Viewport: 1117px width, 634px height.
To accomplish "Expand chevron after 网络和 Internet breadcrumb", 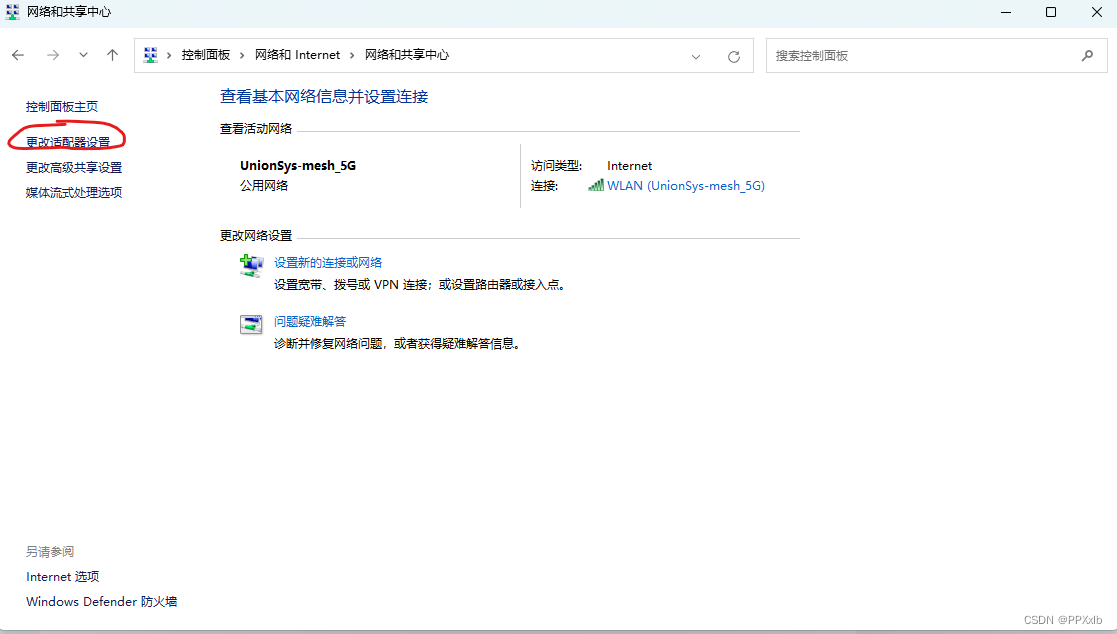I will [x=352, y=56].
